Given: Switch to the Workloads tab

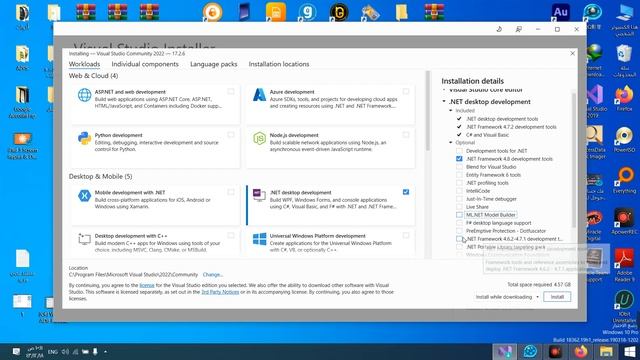Looking at the screenshot, I should click(84, 64).
